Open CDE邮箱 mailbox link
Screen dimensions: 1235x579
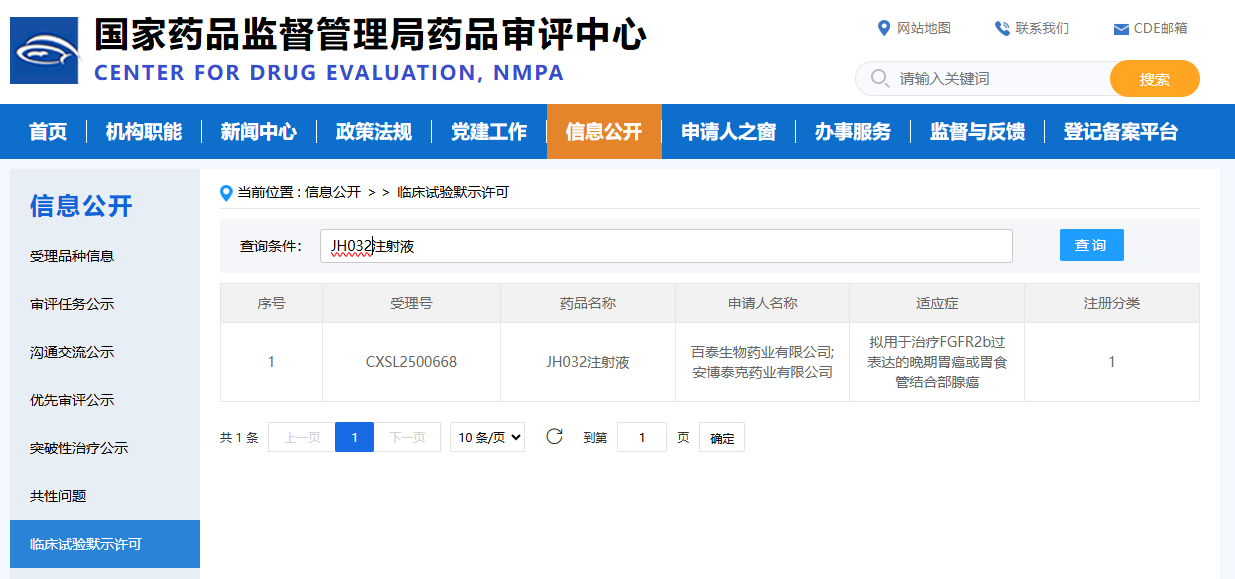1151,28
